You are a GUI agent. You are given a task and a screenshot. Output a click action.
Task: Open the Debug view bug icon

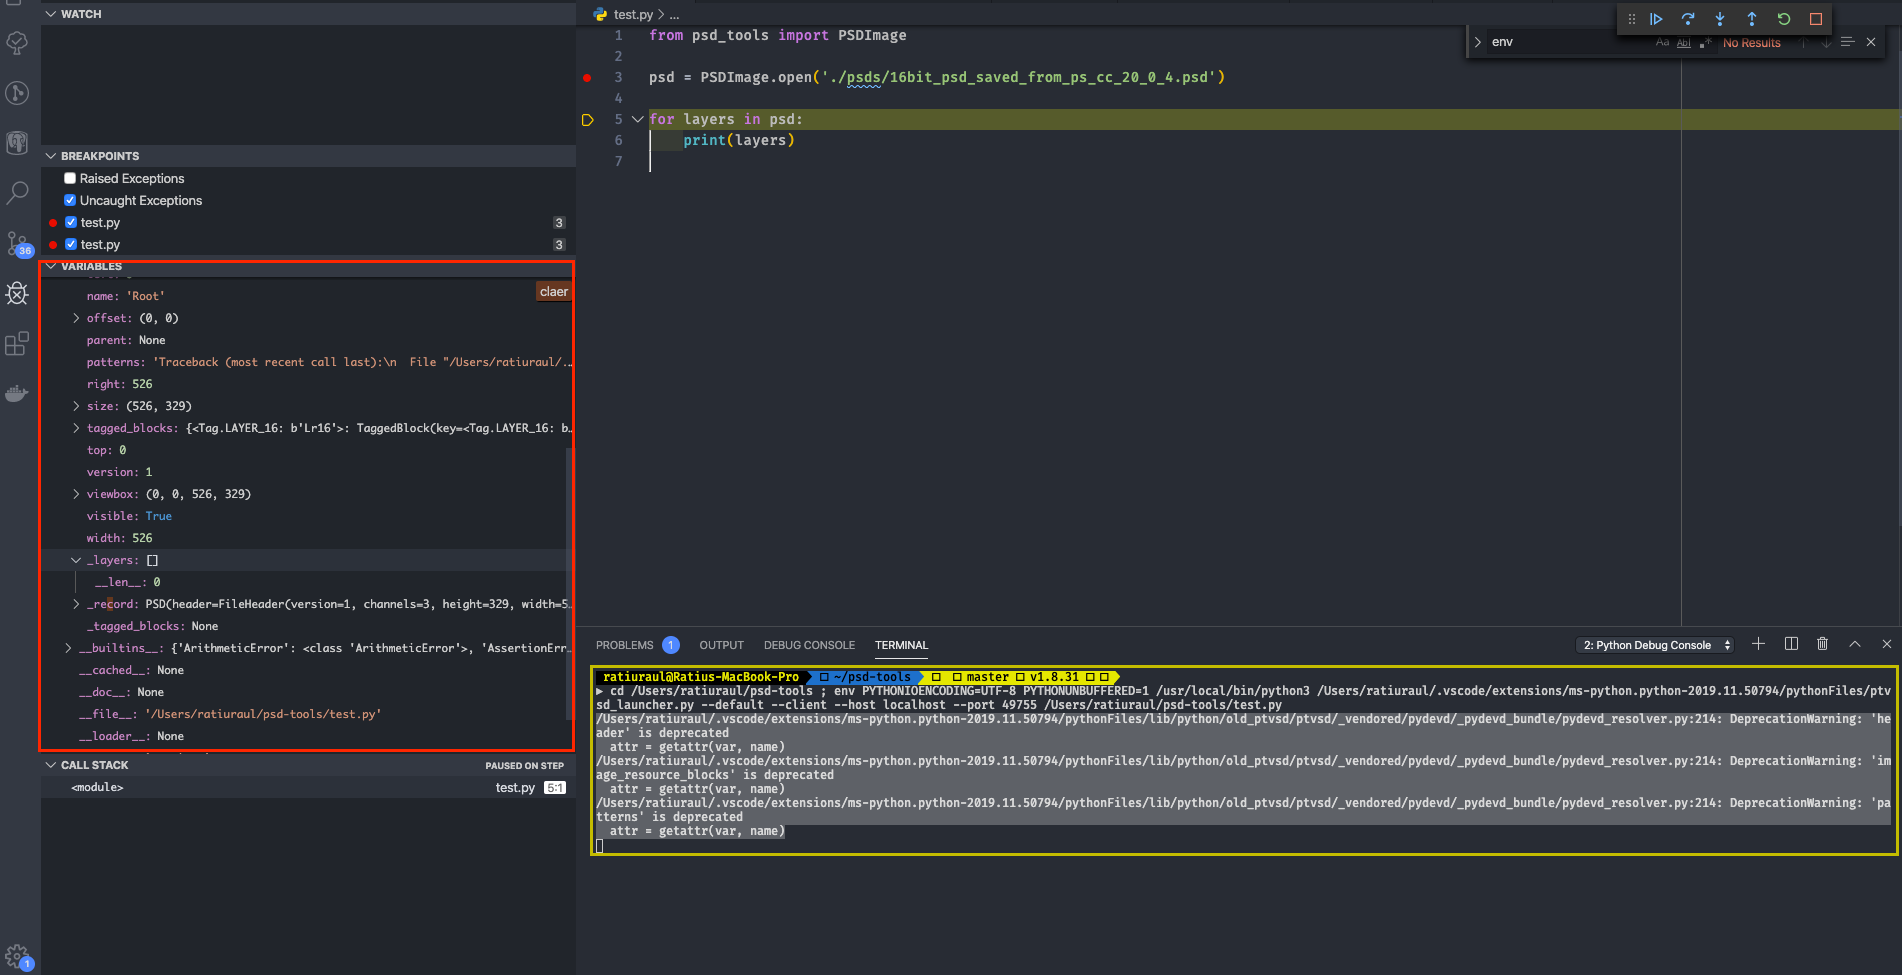18,293
